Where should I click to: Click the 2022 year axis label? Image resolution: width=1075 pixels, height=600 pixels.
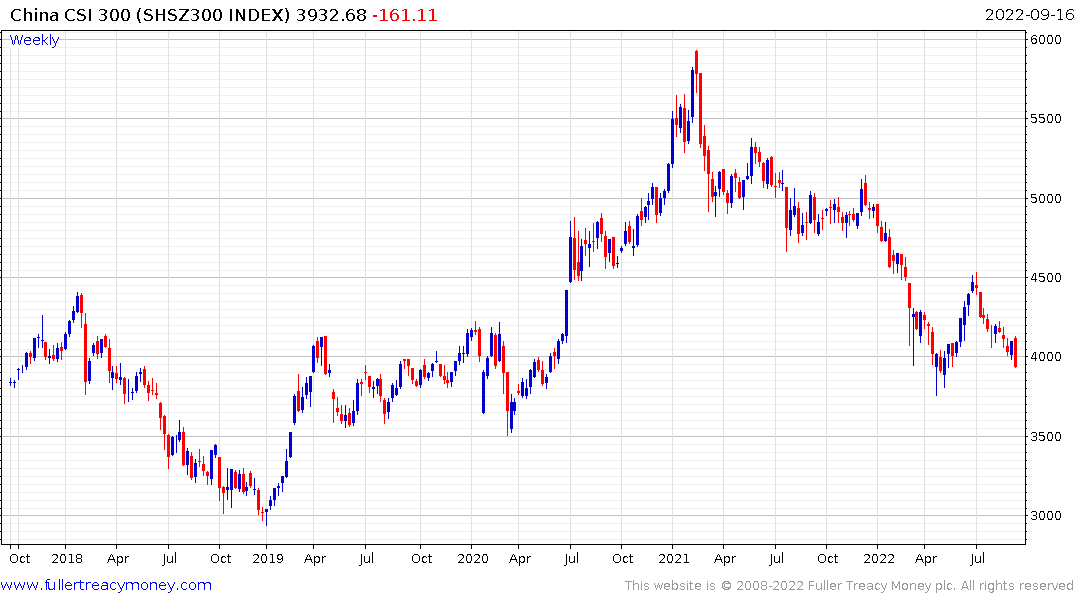point(879,558)
